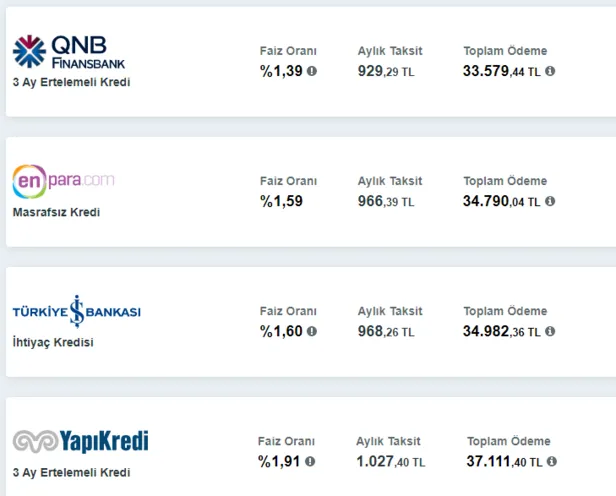Select the Enpara.com logo
Viewport: 616px width, 496px height.
63,181
